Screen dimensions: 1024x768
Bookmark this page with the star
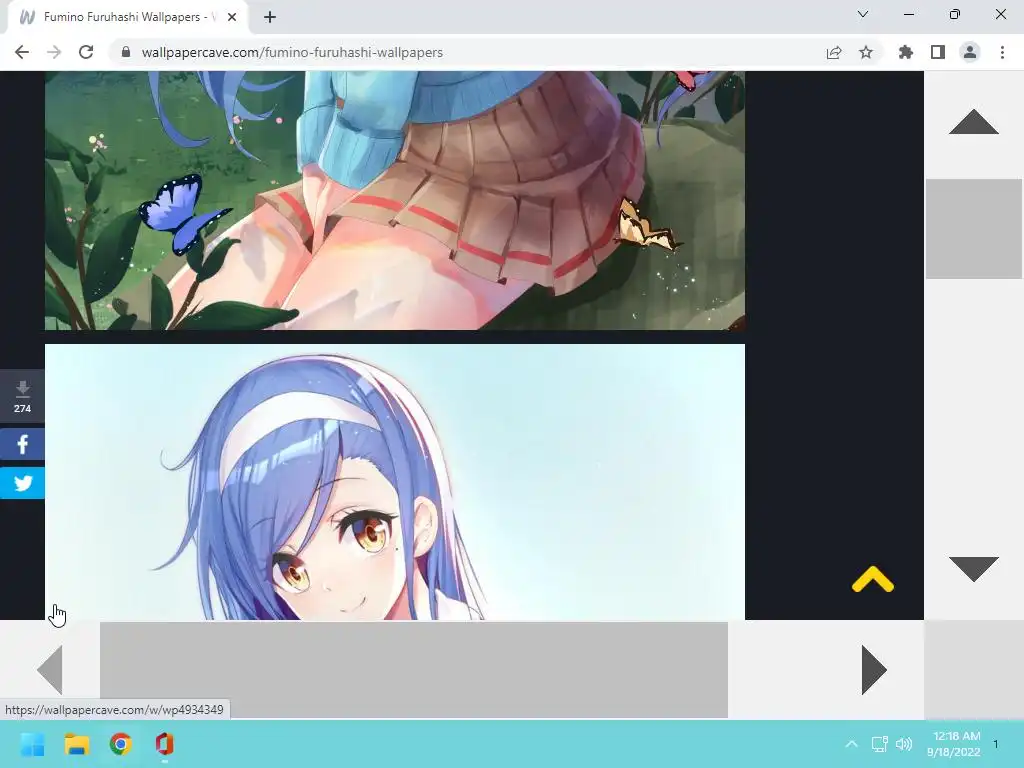pyautogui.click(x=866, y=52)
